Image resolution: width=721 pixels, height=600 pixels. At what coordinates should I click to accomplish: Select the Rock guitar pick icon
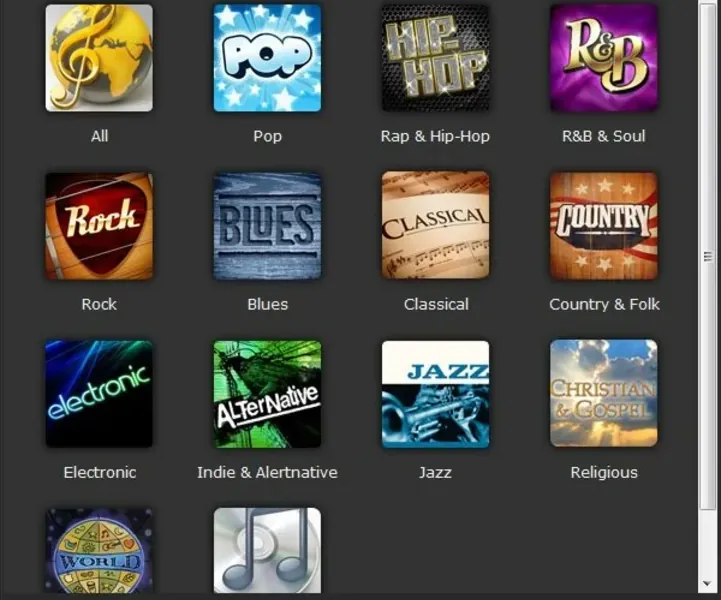click(x=99, y=226)
